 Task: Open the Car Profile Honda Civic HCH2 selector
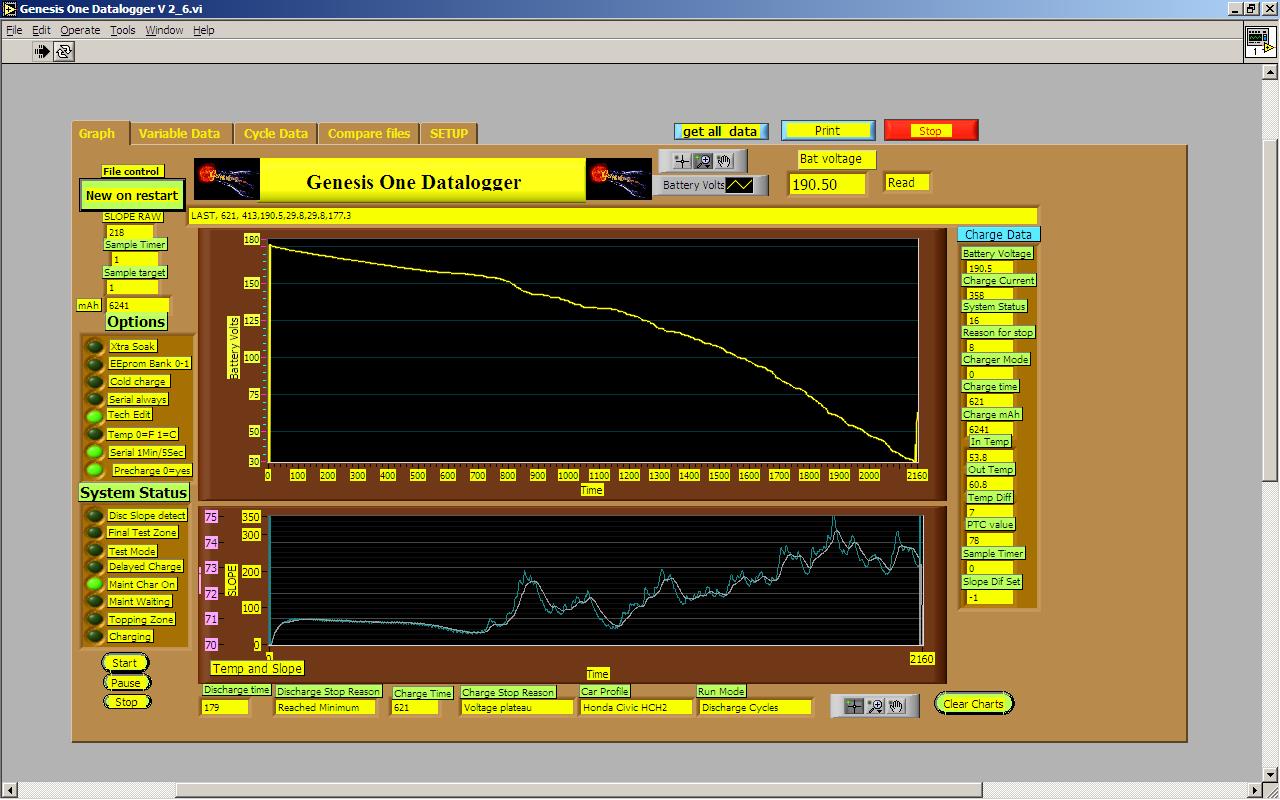point(636,707)
